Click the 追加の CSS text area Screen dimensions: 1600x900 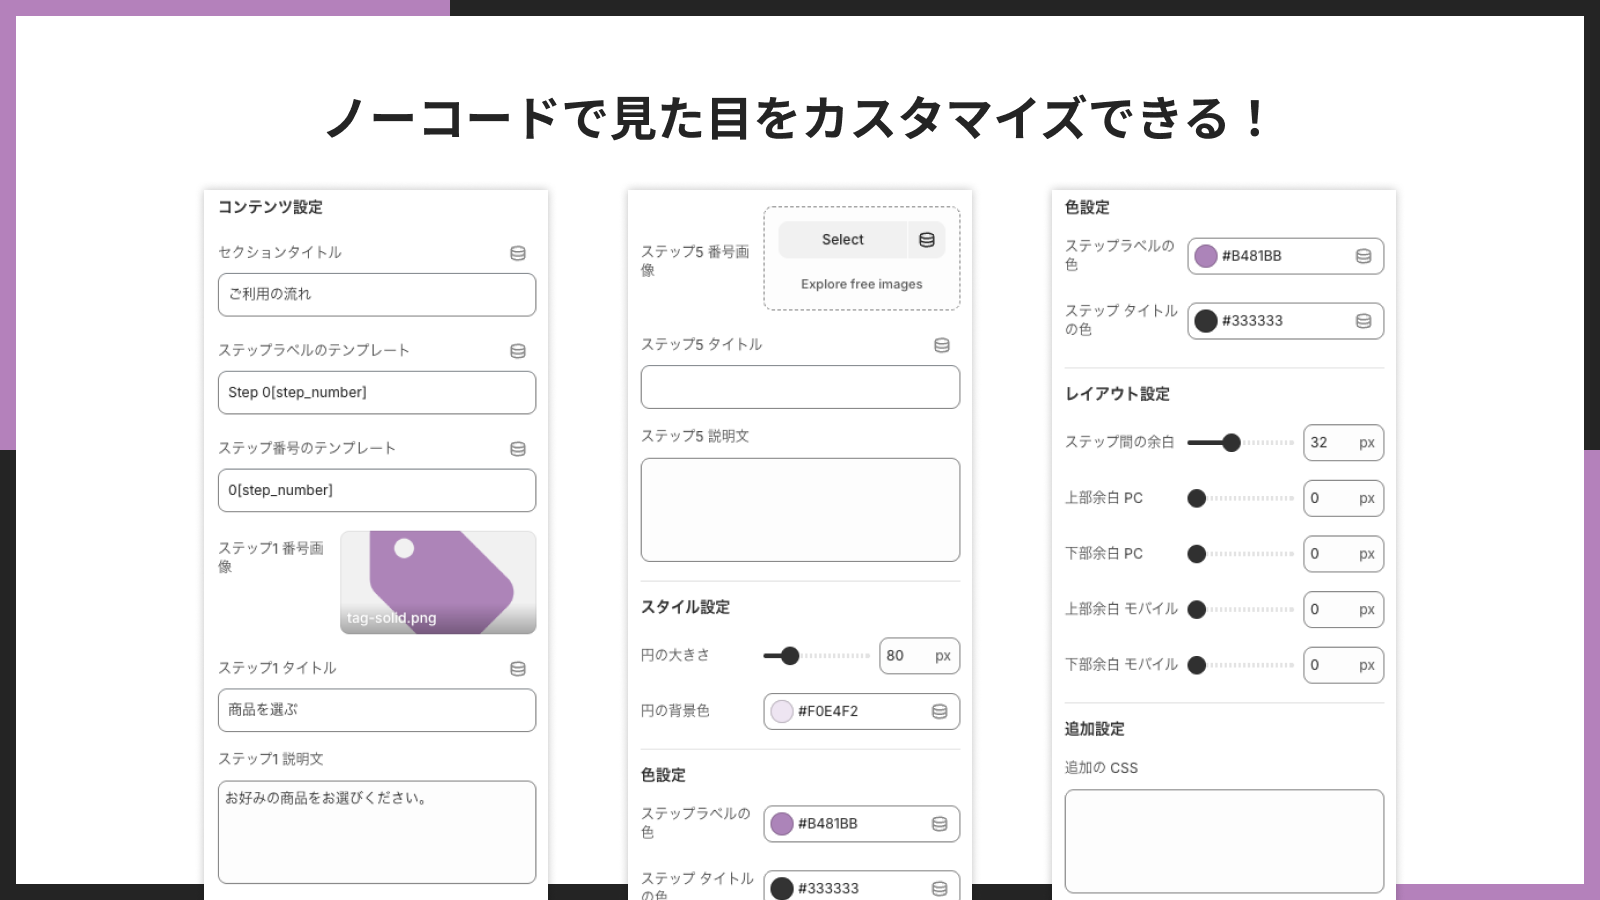[x=1224, y=840]
